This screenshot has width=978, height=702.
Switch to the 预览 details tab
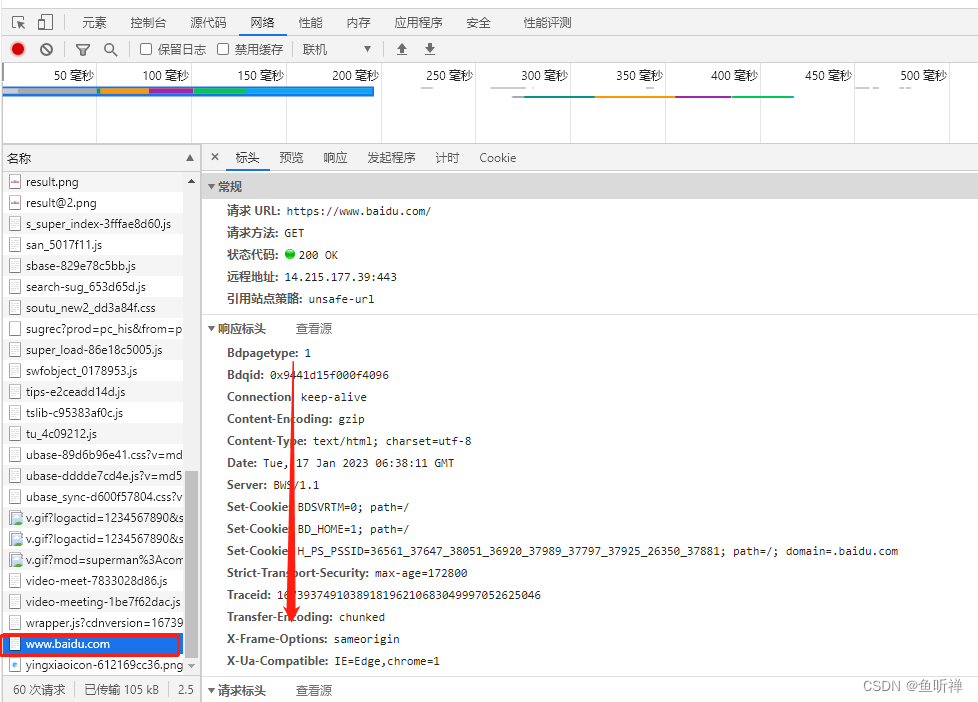(291, 158)
